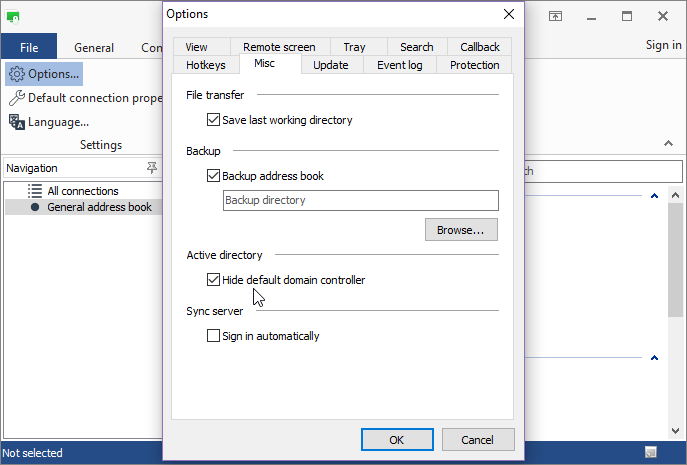Open the Remote screen tab
Image resolution: width=687 pixels, height=465 pixels.
(x=279, y=47)
